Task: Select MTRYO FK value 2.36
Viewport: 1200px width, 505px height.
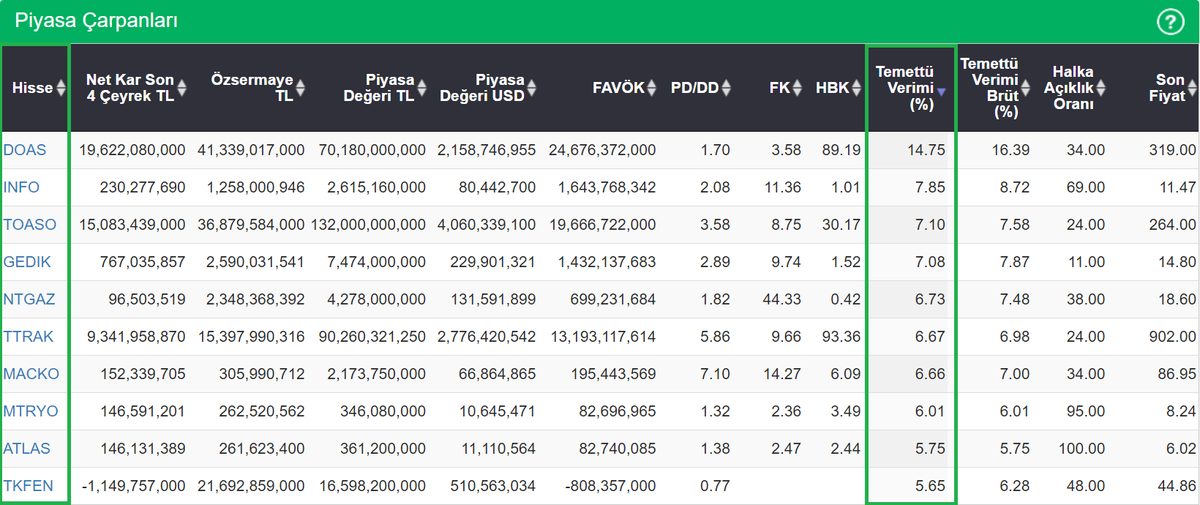Action: point(785,411)
